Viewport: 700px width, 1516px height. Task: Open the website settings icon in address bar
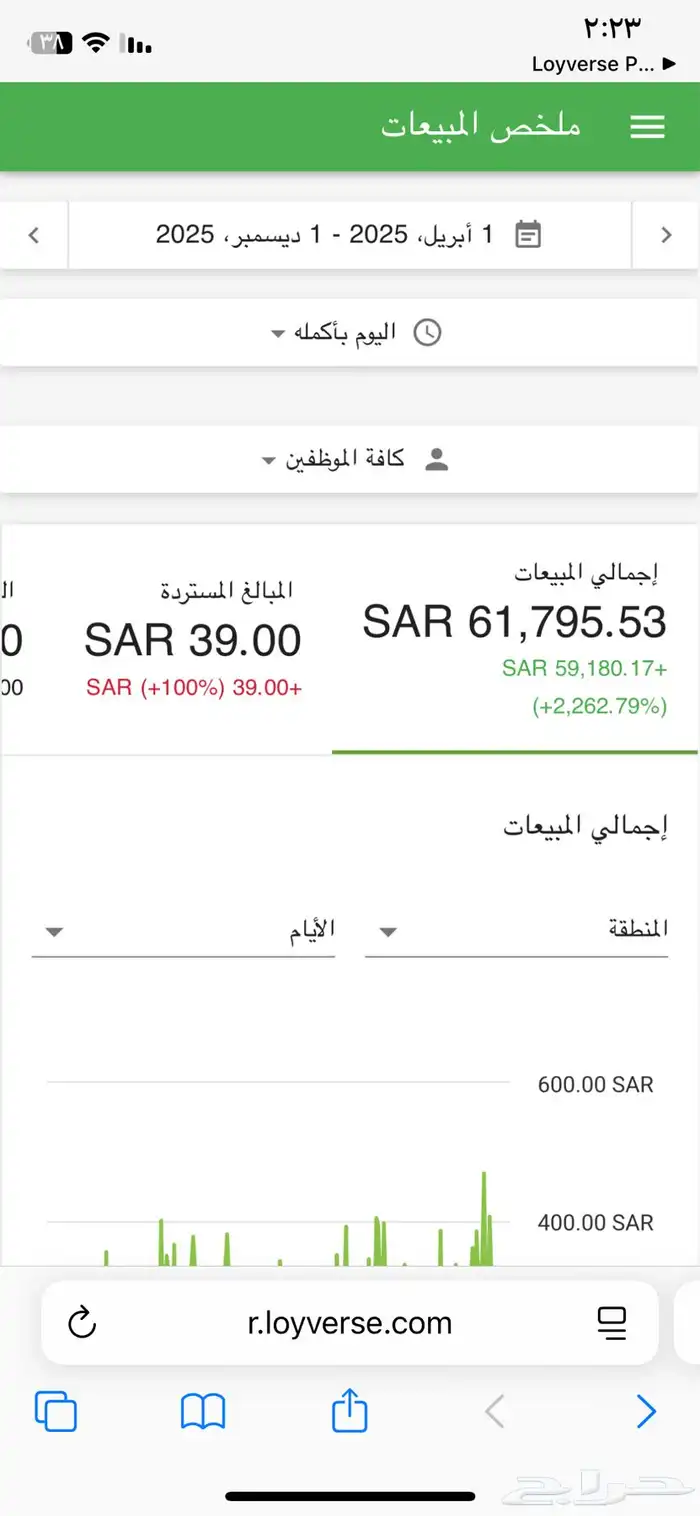pyautogui.click(x=613, y=1323)
